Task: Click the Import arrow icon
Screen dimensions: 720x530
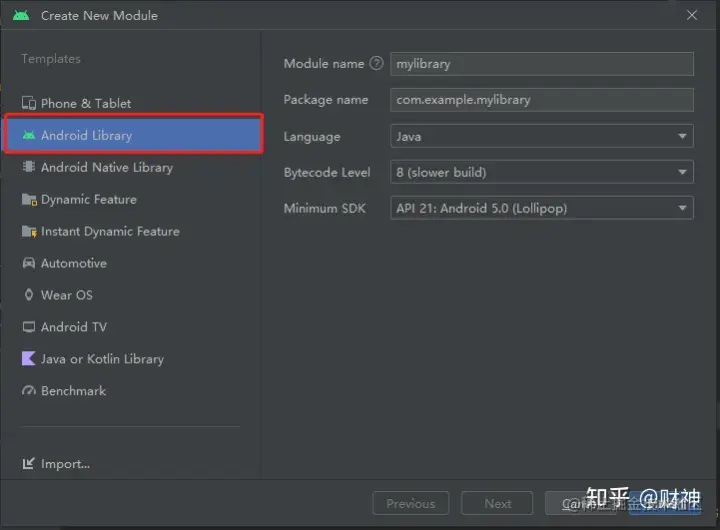Action: (x=28, y=463)
